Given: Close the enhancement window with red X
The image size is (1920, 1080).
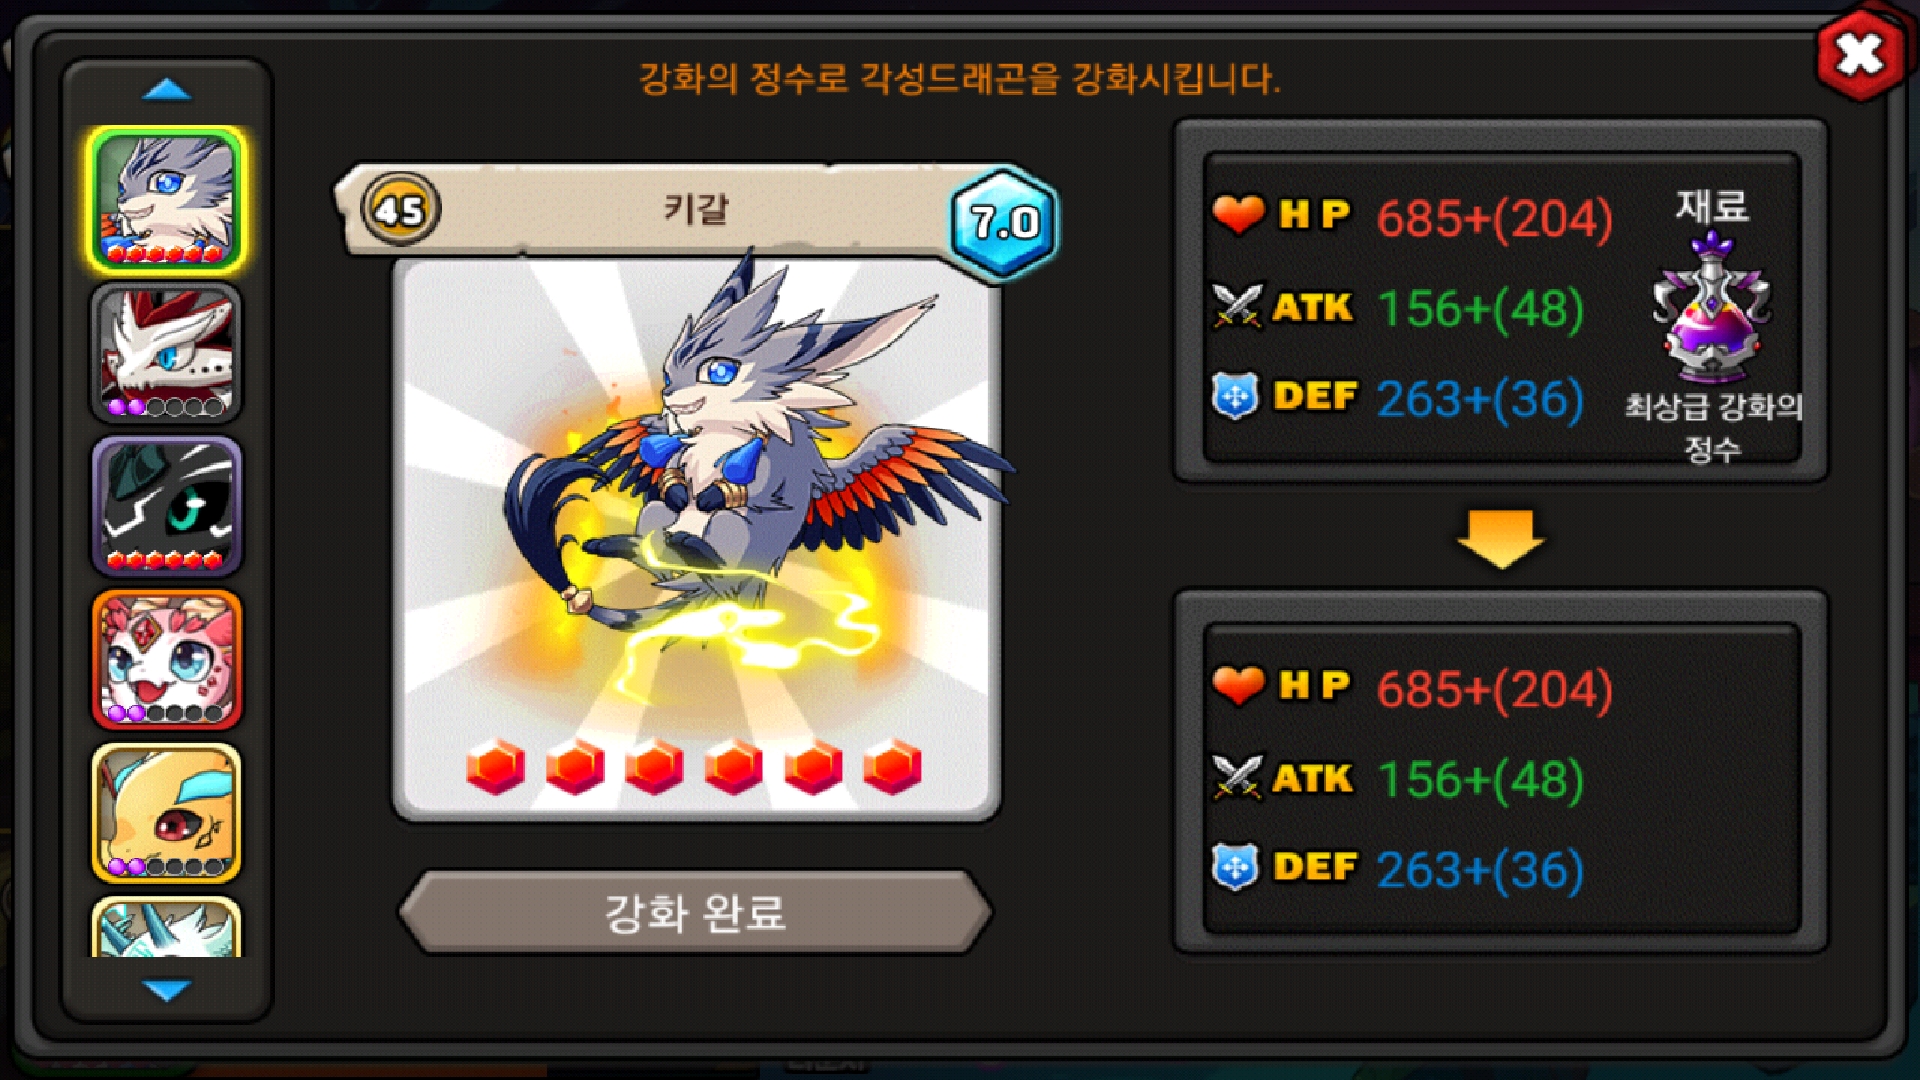Looking at the screenshot, I should [1860, 54].
